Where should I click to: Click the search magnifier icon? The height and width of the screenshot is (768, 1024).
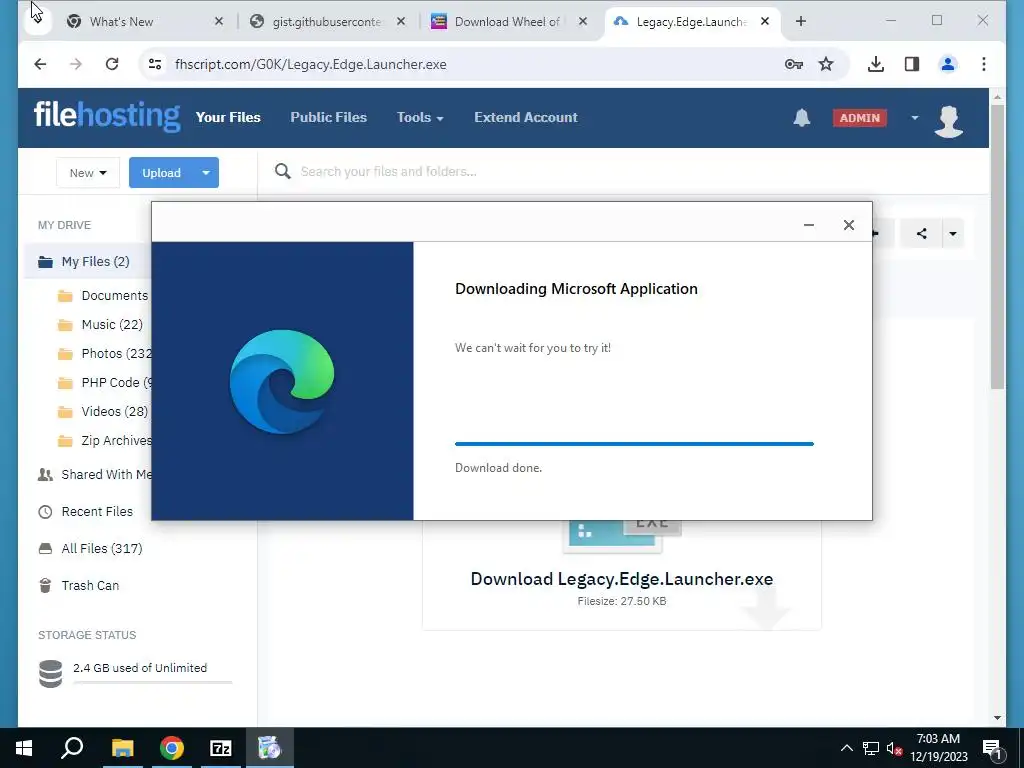click(283, 172)
